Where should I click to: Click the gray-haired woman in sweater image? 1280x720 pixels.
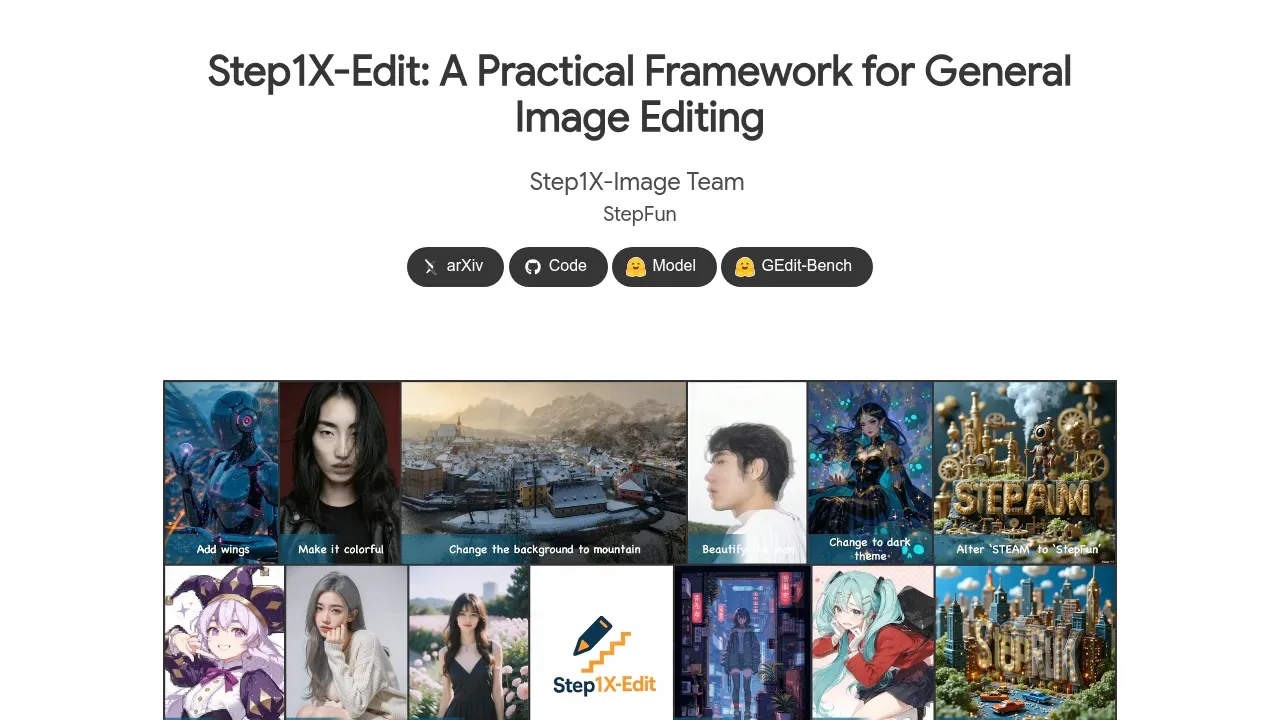[347, 643]
